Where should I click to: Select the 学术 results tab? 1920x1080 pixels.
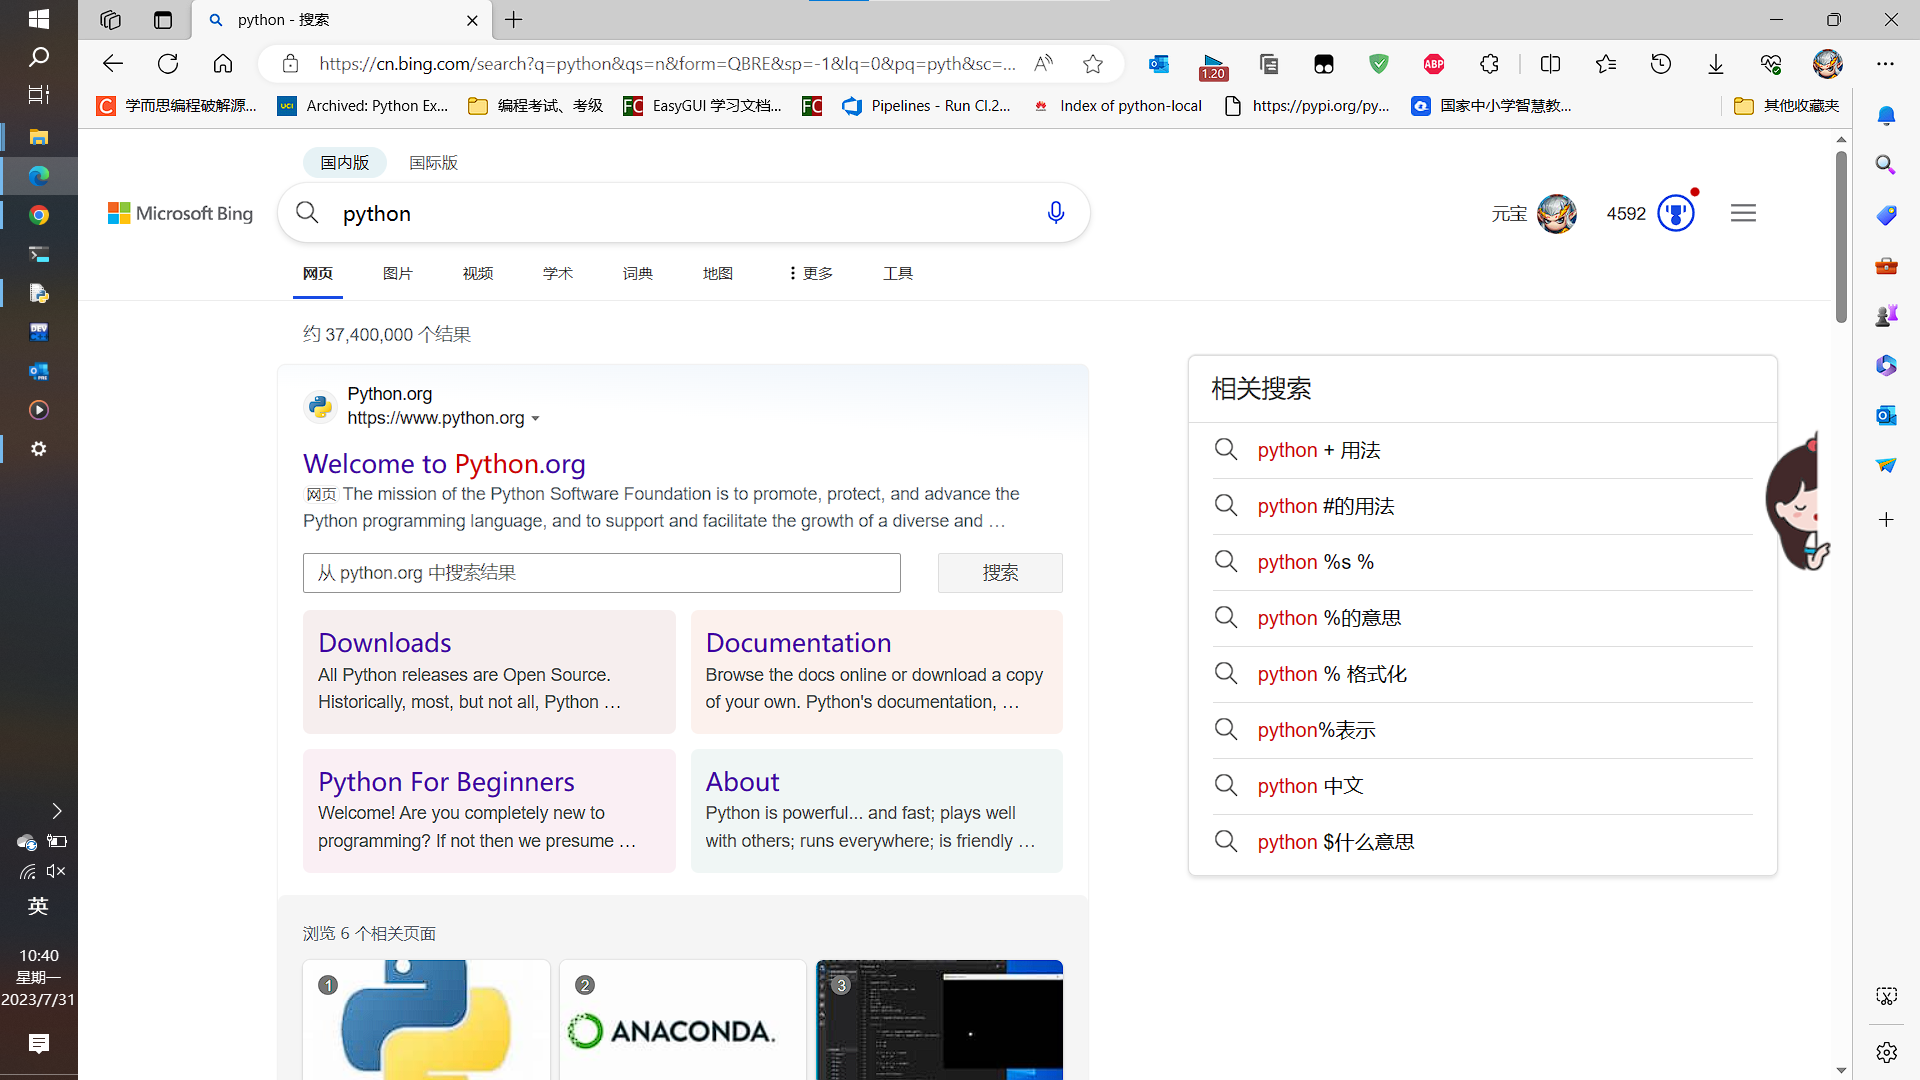(558, 273)
